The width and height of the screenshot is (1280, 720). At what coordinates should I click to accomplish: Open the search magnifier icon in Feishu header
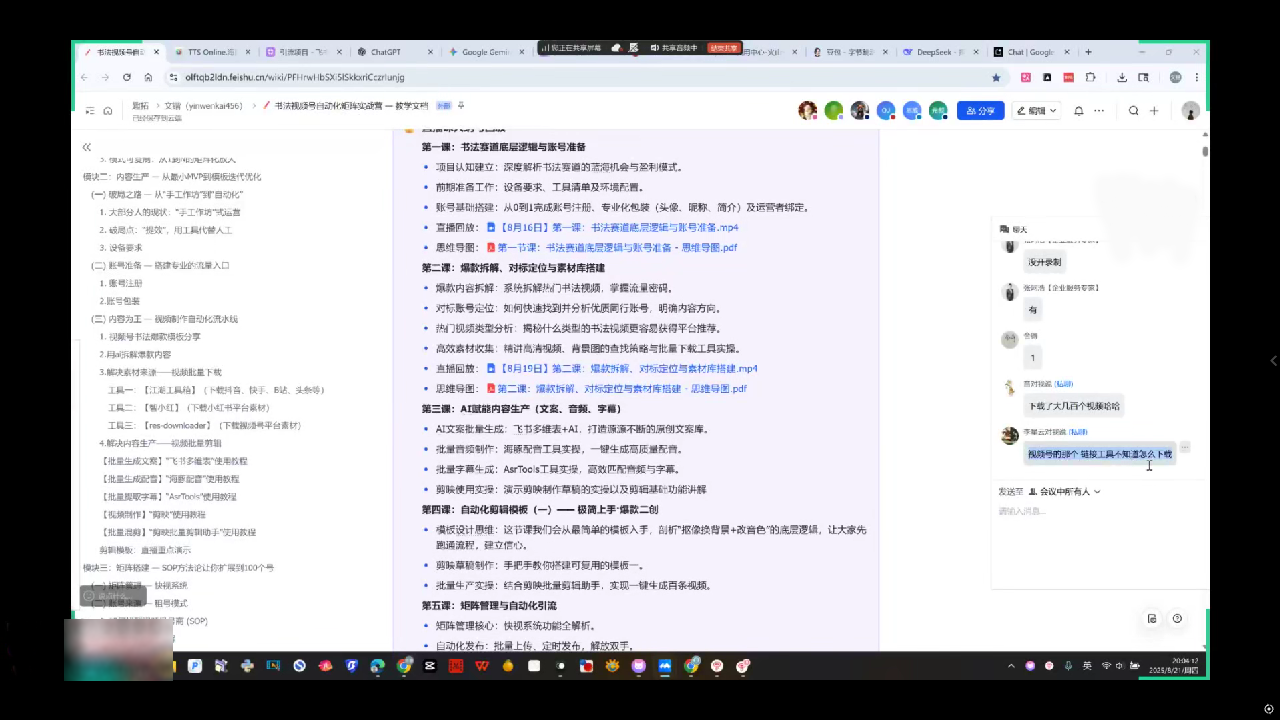[1133, 111]
